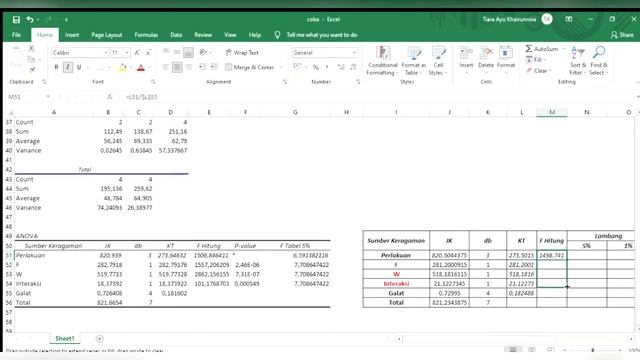Screen dimensions: 640x360
Task: Click Merge & Center
Action: coord(250,67)
